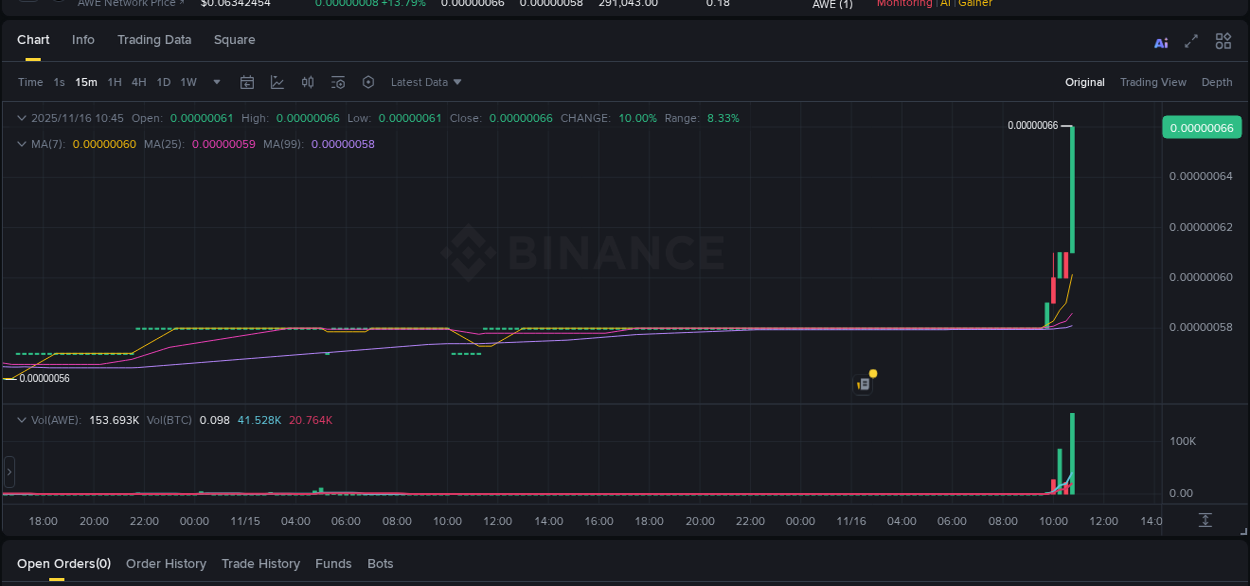Collapse the Vol indicator row chevron
This screenshot has height=586, width=1250.
[x=22, y=420]
